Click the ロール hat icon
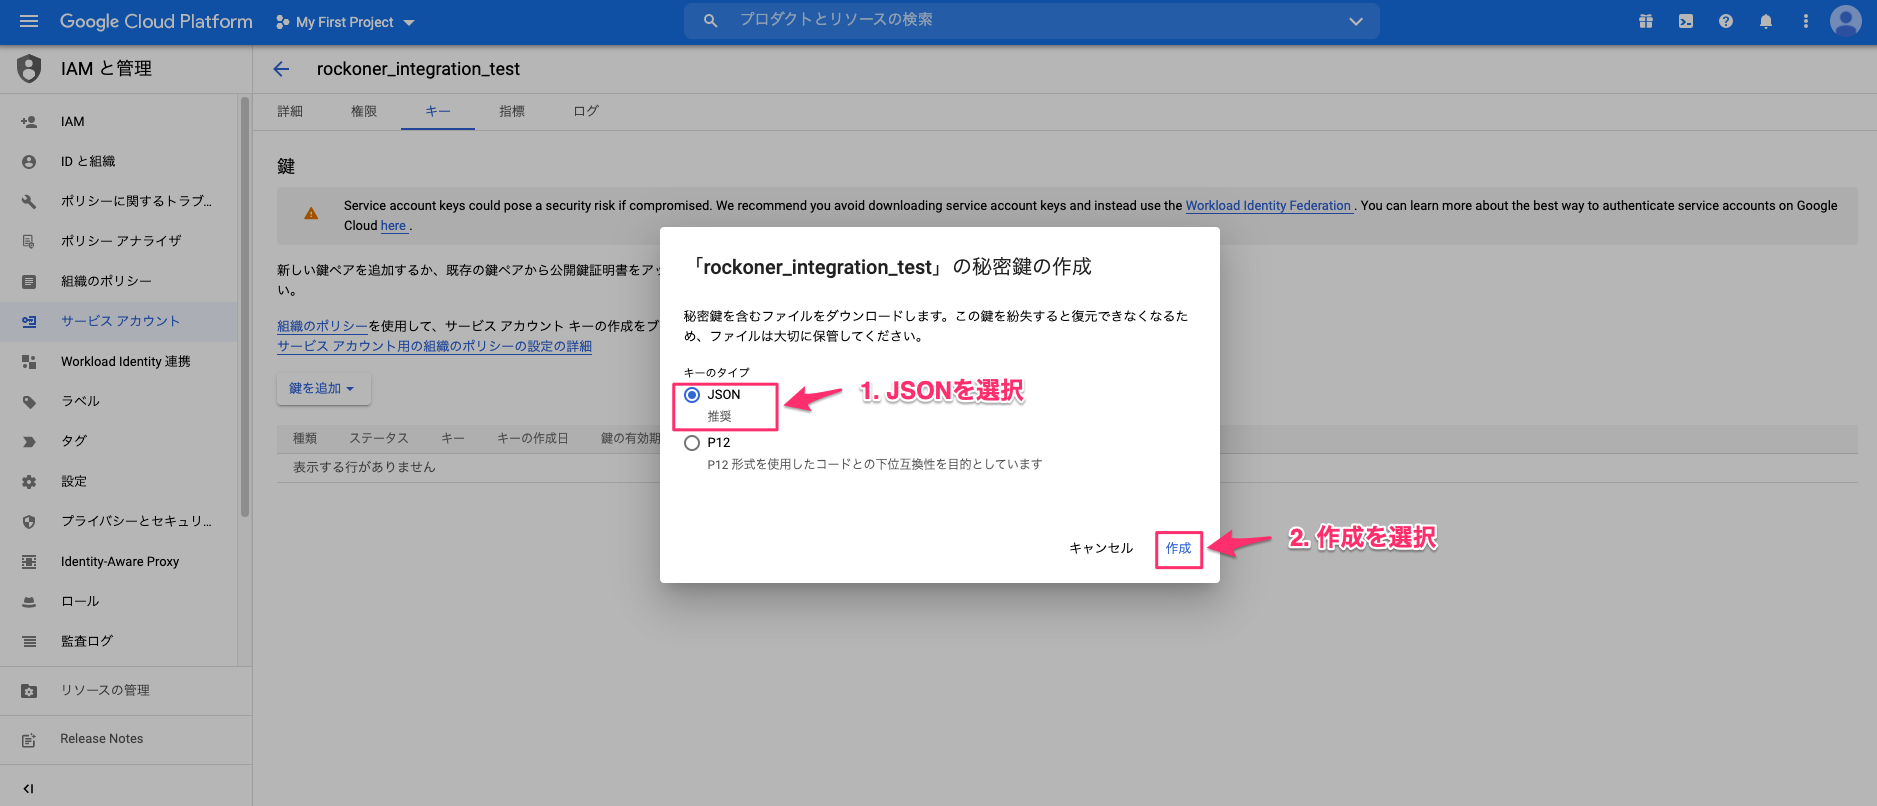 pos(29,601)
